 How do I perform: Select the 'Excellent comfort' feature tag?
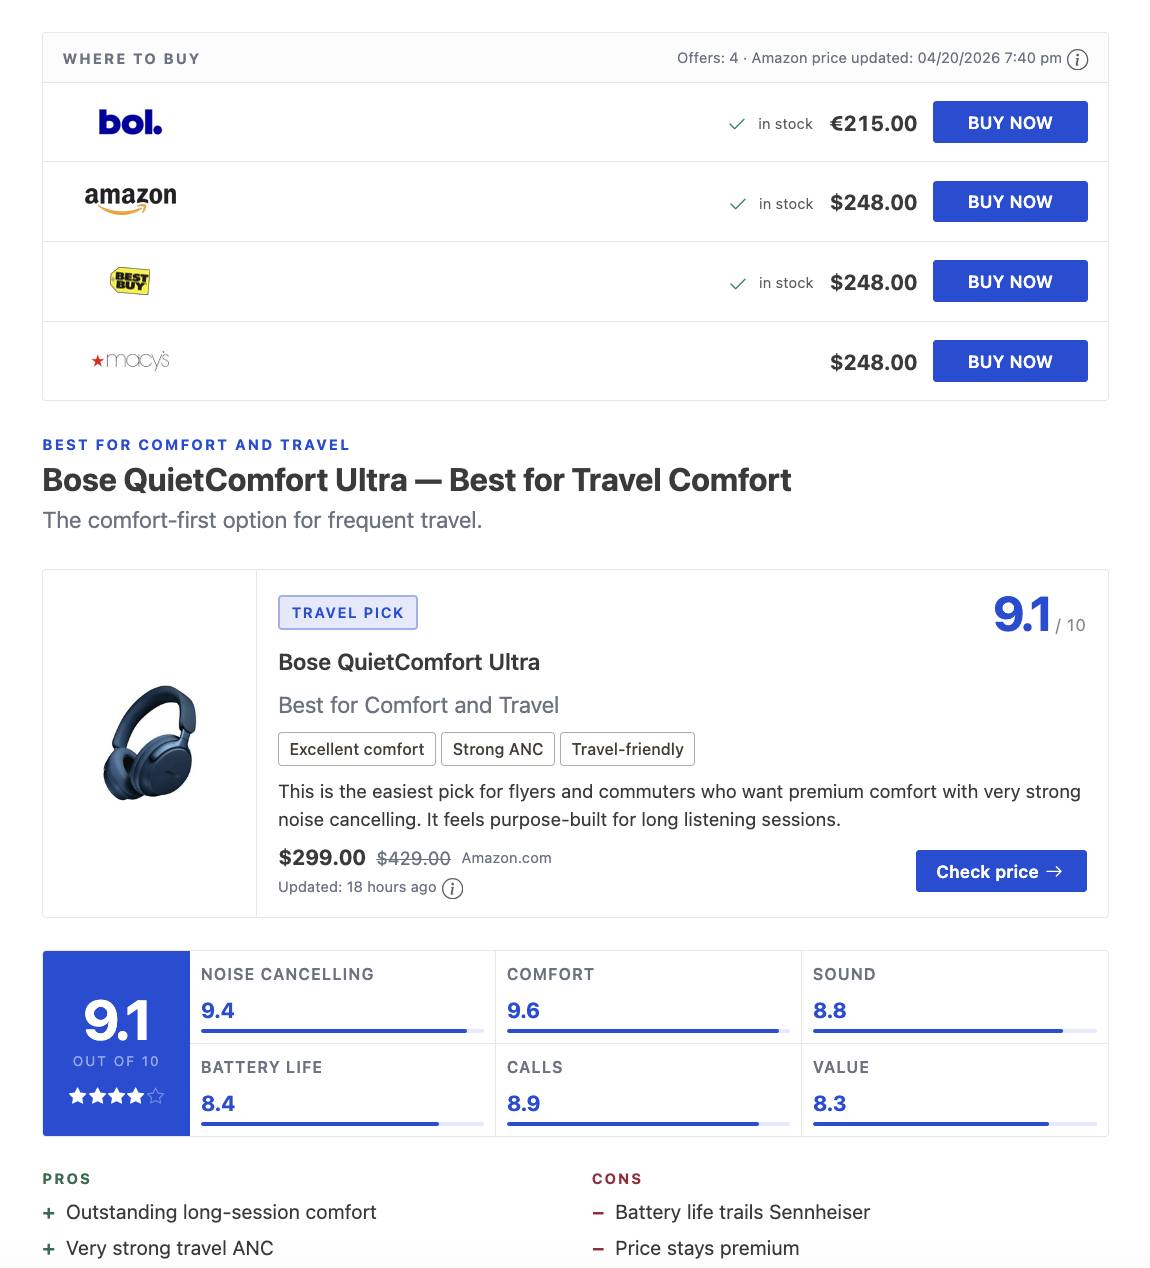[356, 749]
